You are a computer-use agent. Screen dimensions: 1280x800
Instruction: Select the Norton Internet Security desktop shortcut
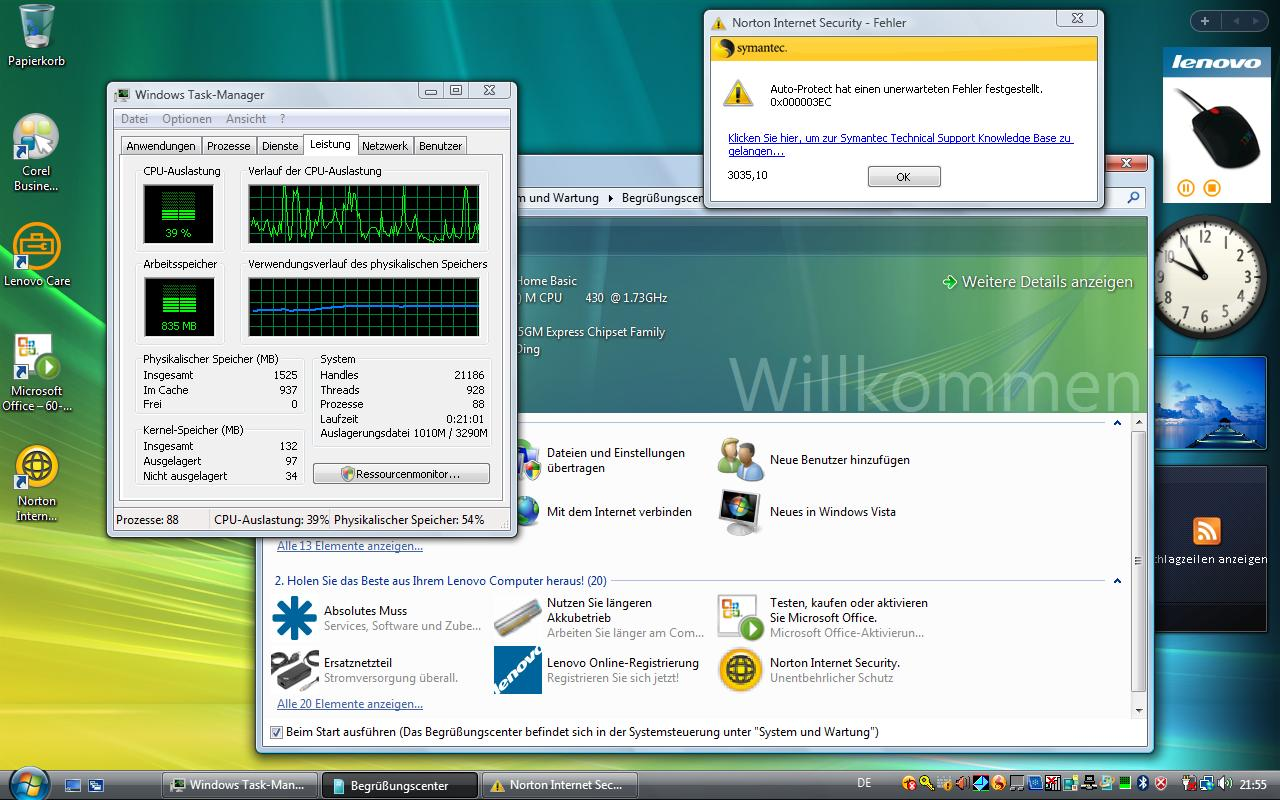tap(37, 484)
